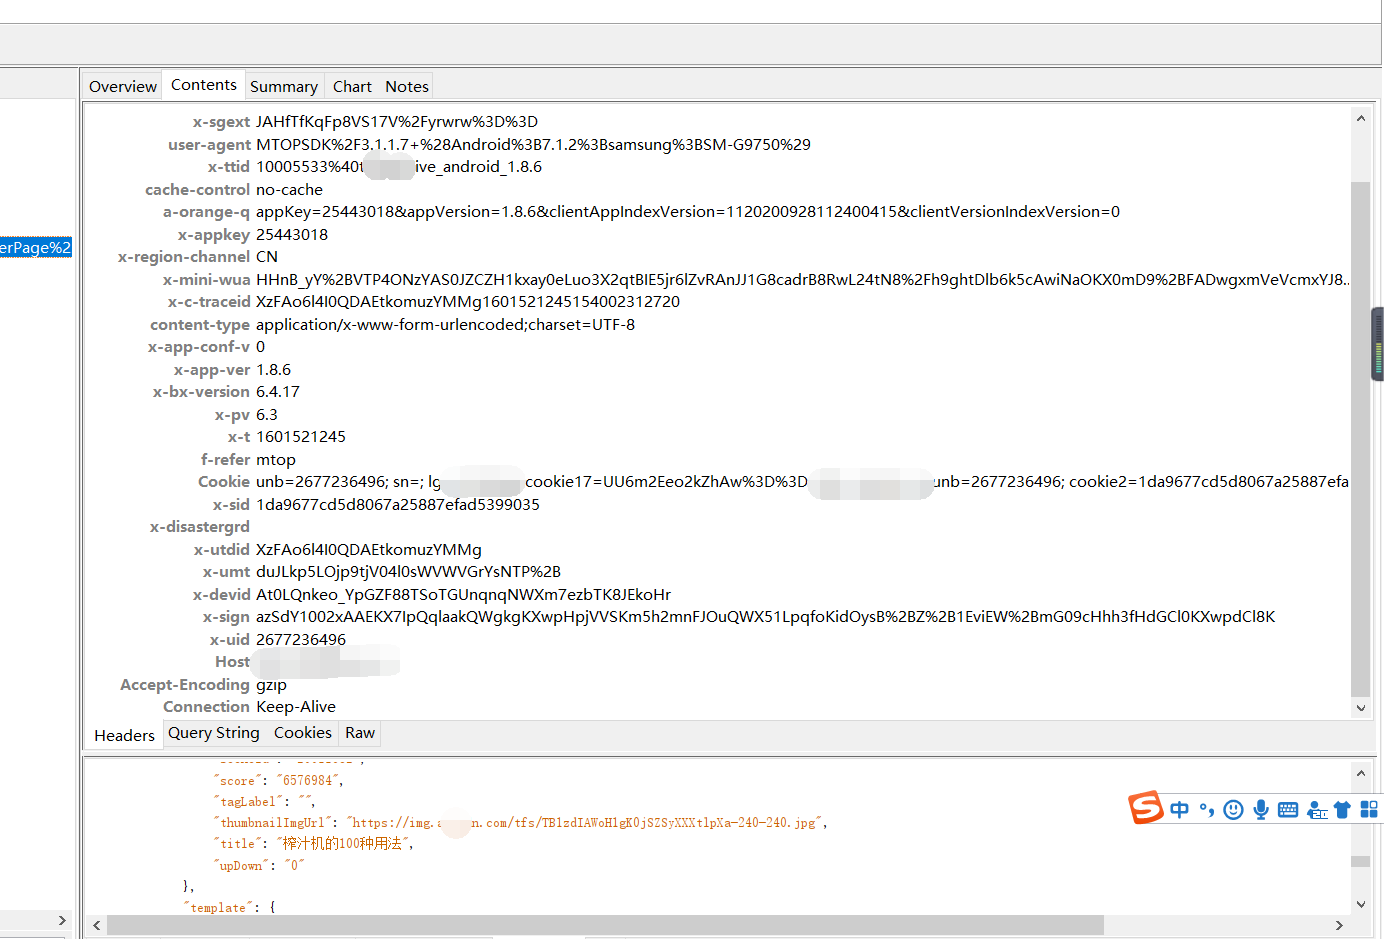Screen dimensions: 1384x939
Task: Toggle Chinese/English punctuation mode
Action: click(1206, 809)
